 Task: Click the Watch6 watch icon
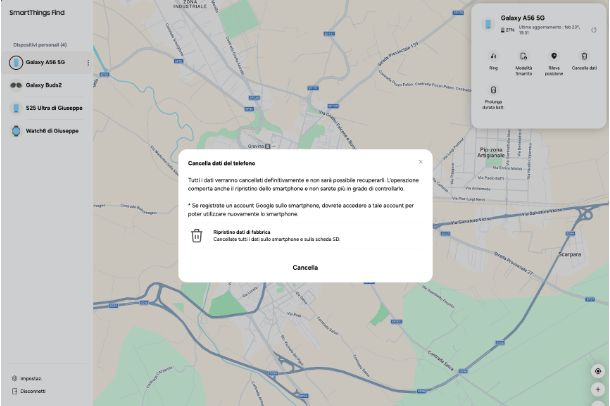pos(16,131)
